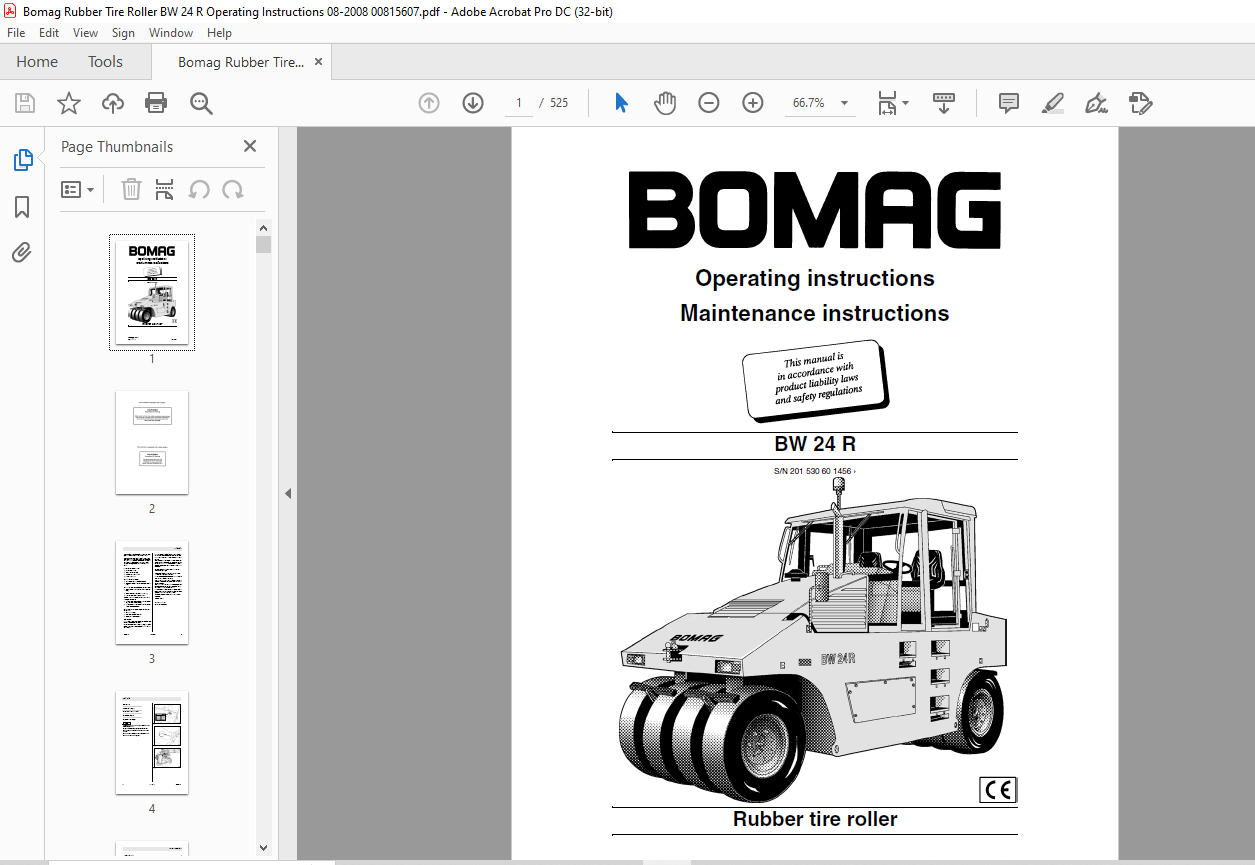Viewport: 1255px width, 865px height.
Task: Zoom in with the plus button
Action: [753, 103]
